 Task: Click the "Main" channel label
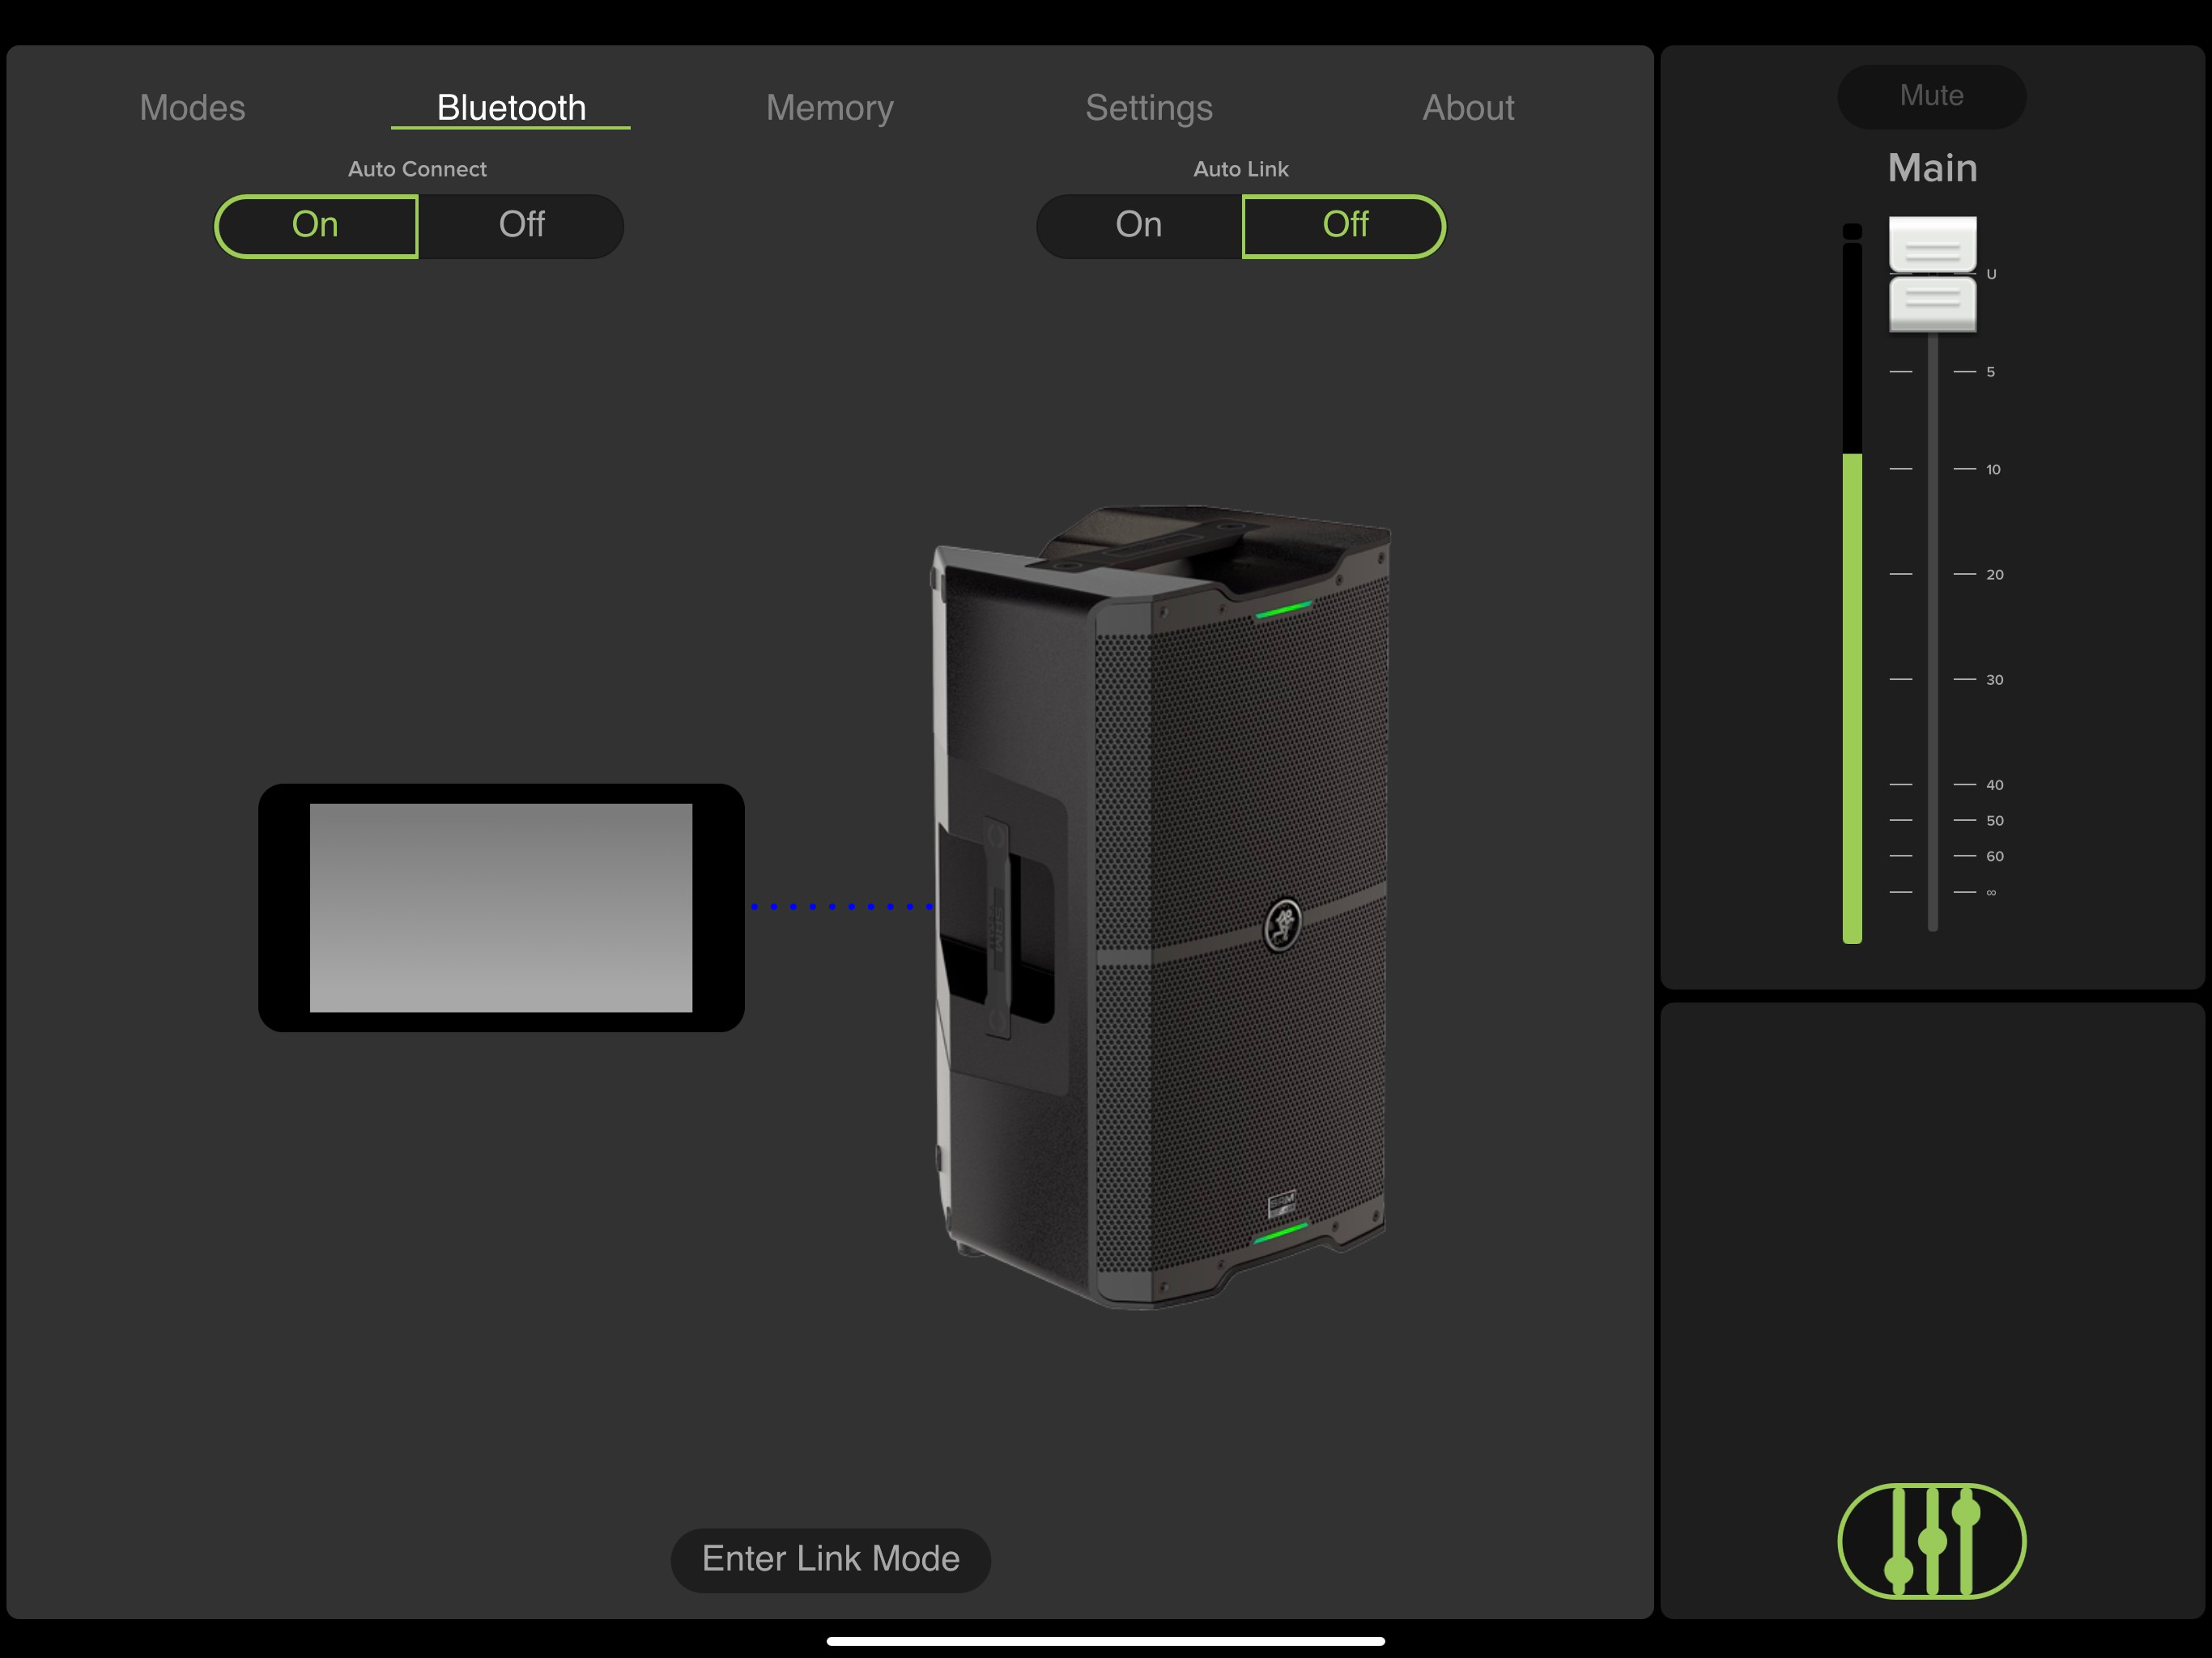pos(1932,168)
